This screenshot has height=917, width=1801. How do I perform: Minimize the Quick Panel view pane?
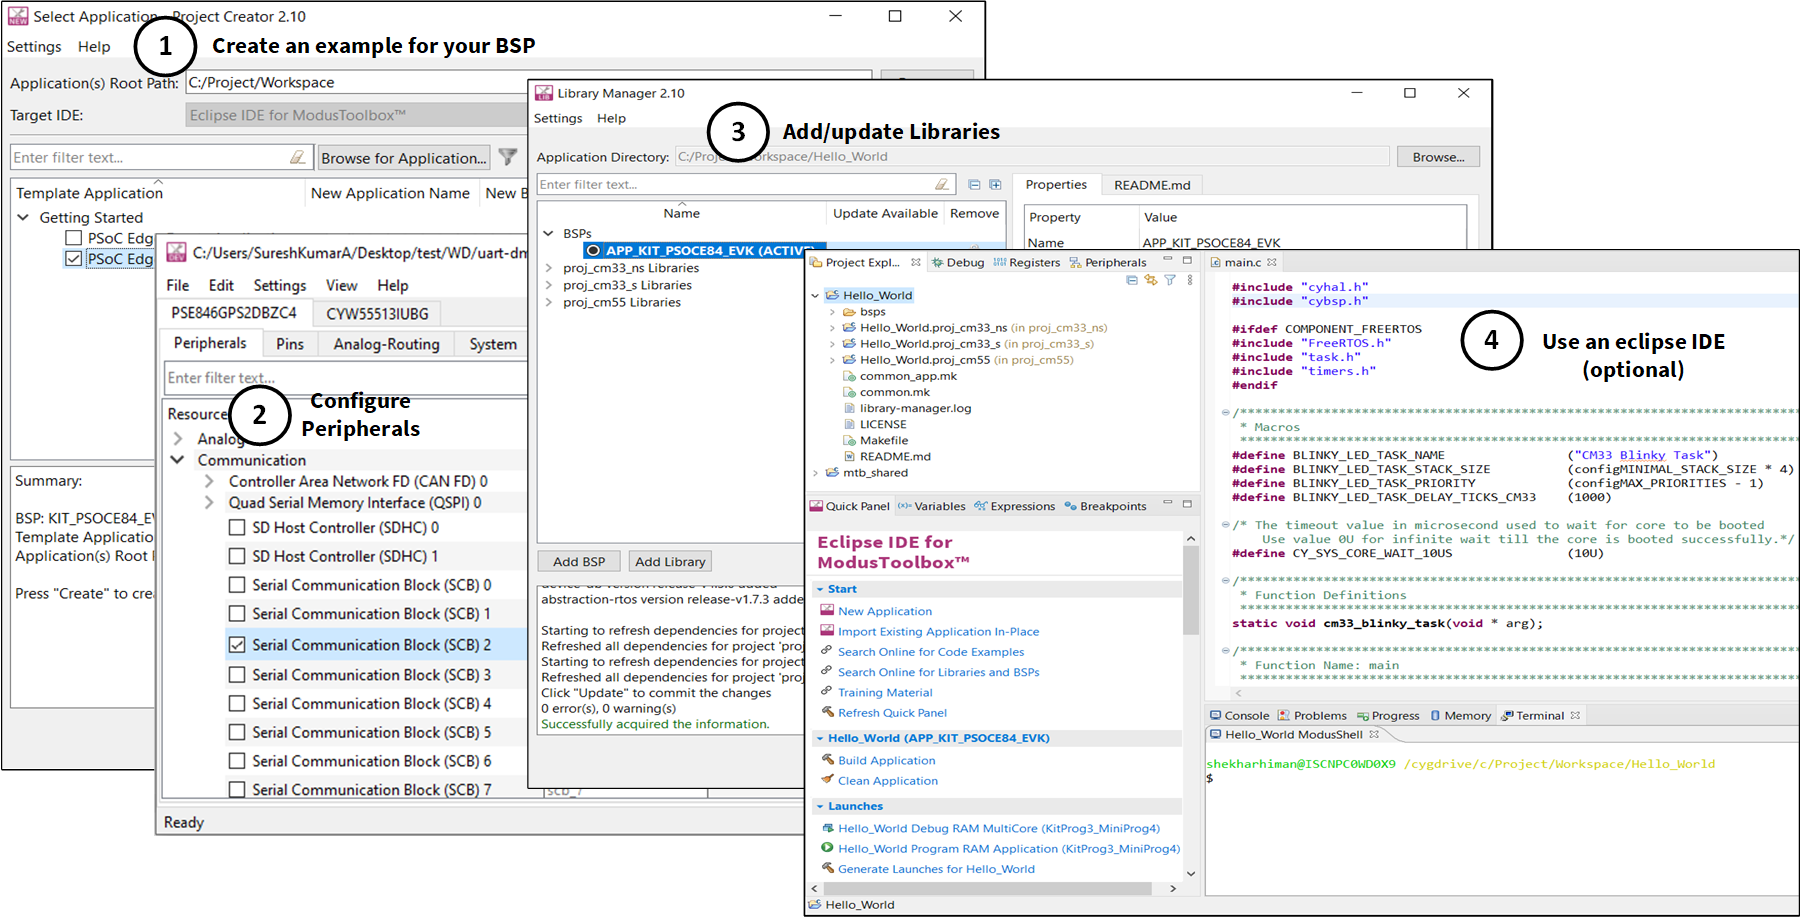point(1167,504)
